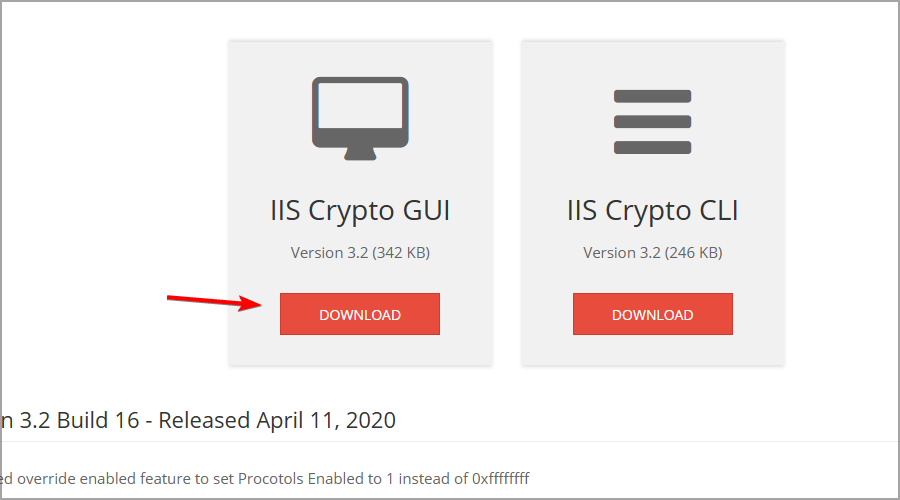Click the 3.2 Build 16 release heading
900x500 pixels.
198,420
